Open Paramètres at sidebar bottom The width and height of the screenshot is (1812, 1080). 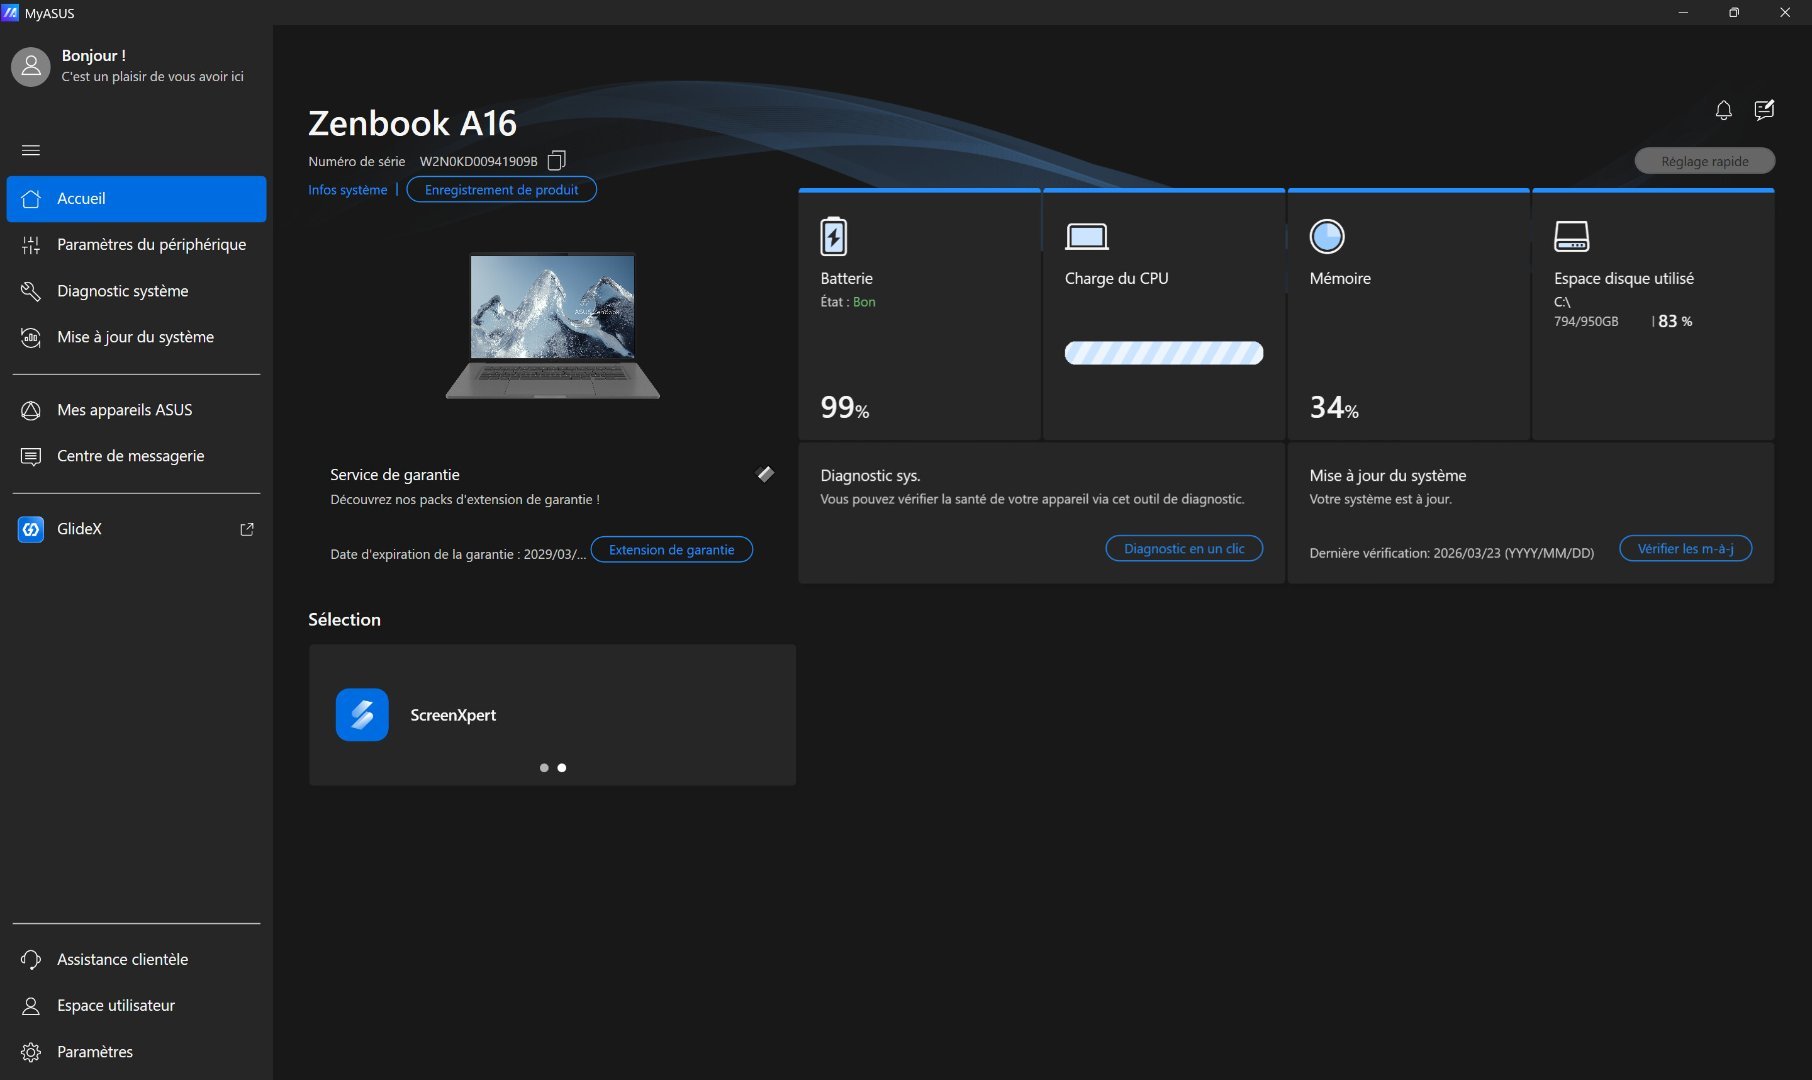point(136,1052)
